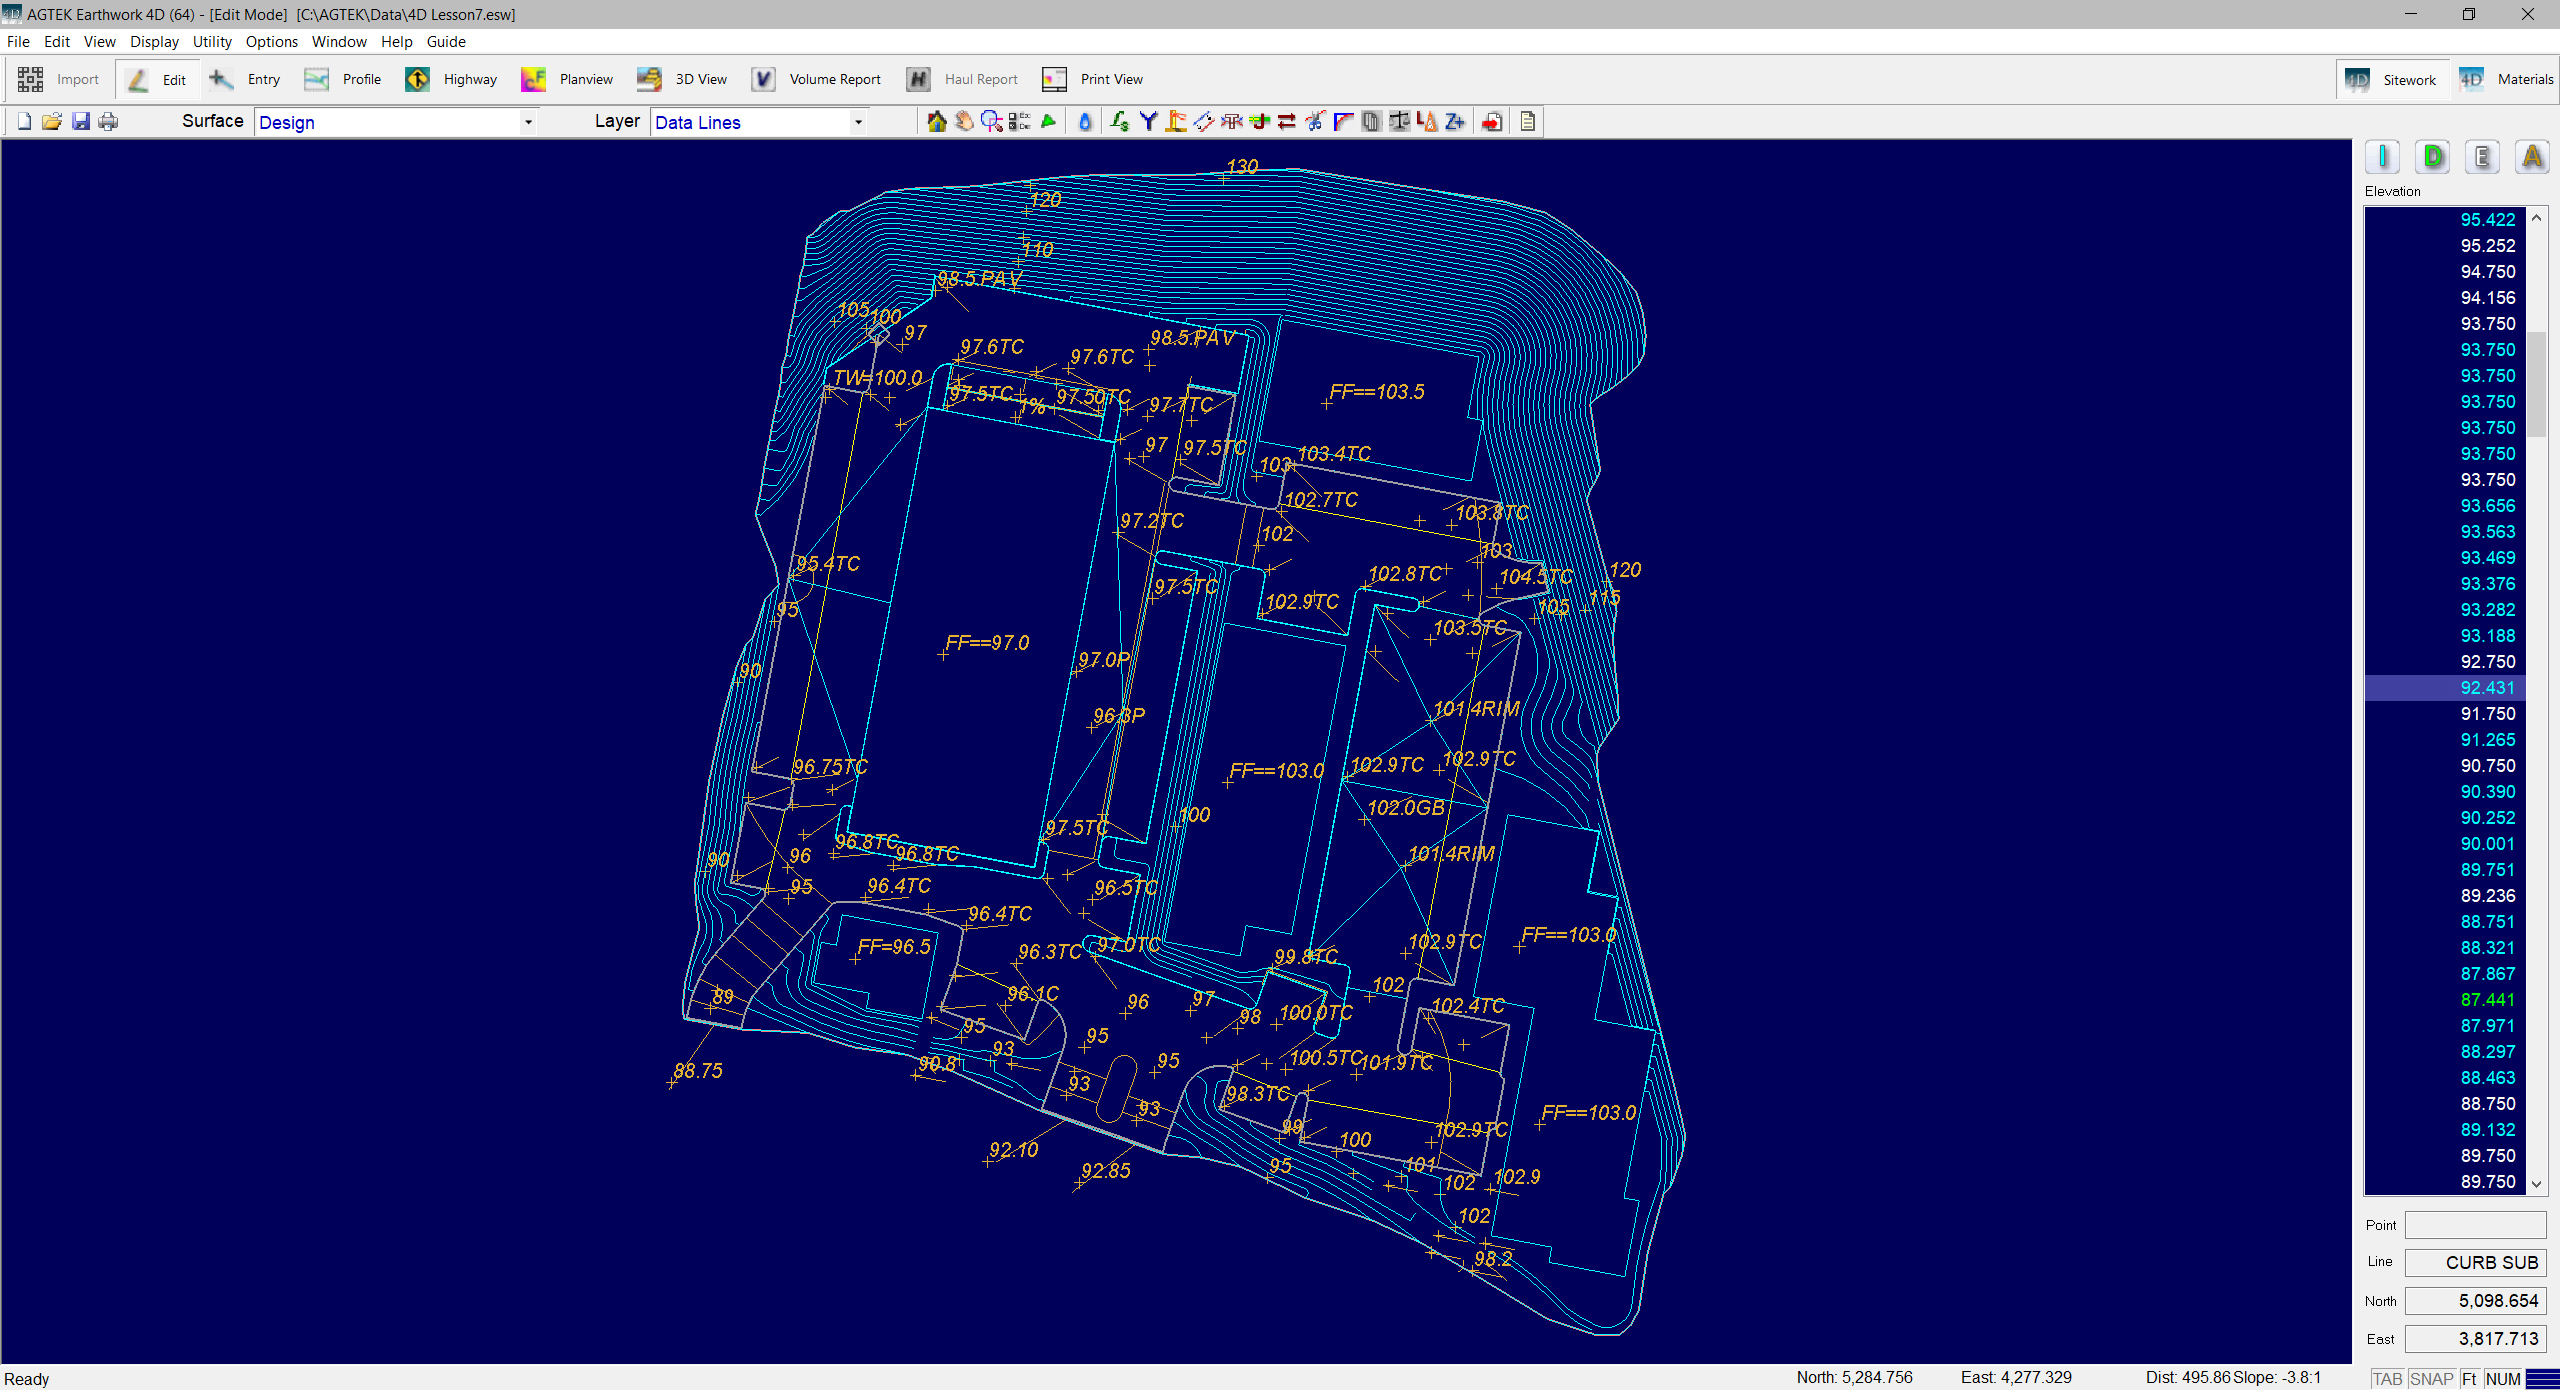Image resolution: width=2560 pixels, height=1390 pixels.
Task: Click the blue Z+ elevation icon
Action: point(1455,122)
